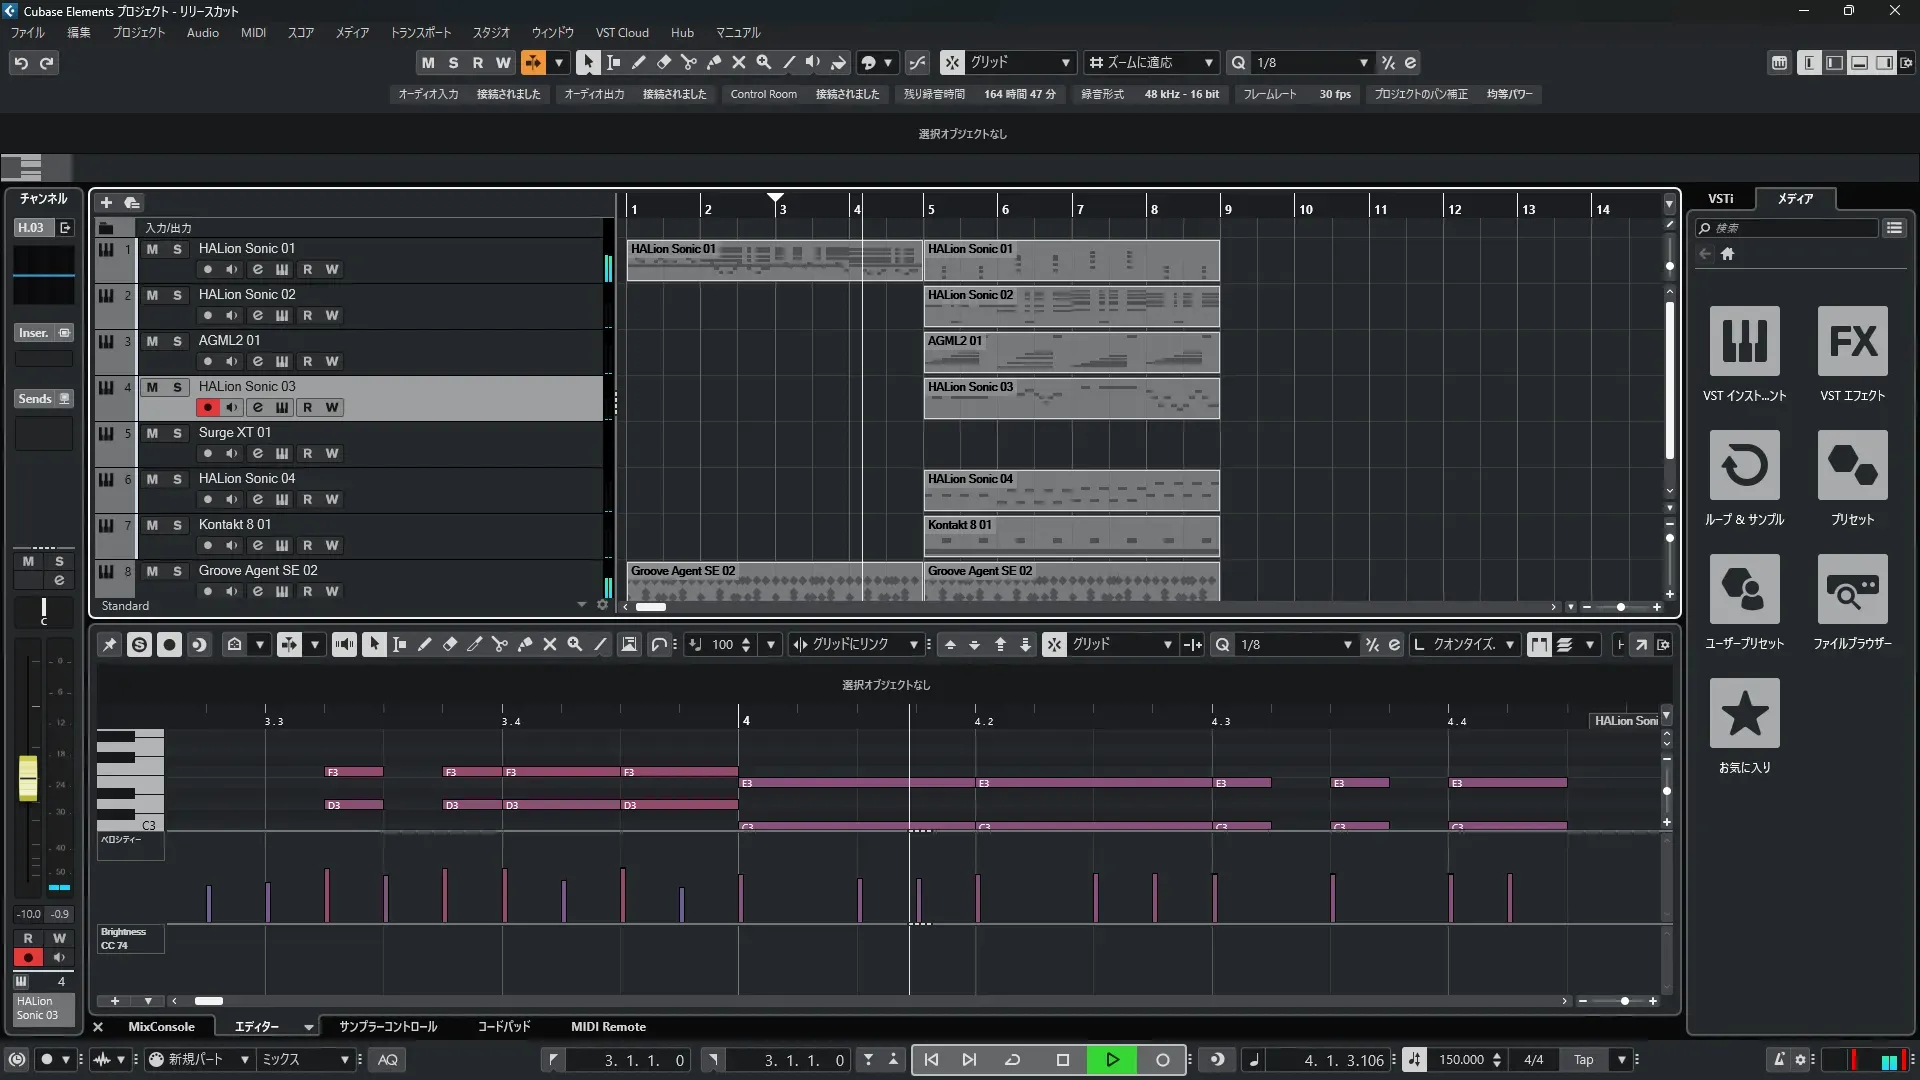
Task: Open editor's グリッドにリンク dropdown
Action: click(x=913, y=645)
